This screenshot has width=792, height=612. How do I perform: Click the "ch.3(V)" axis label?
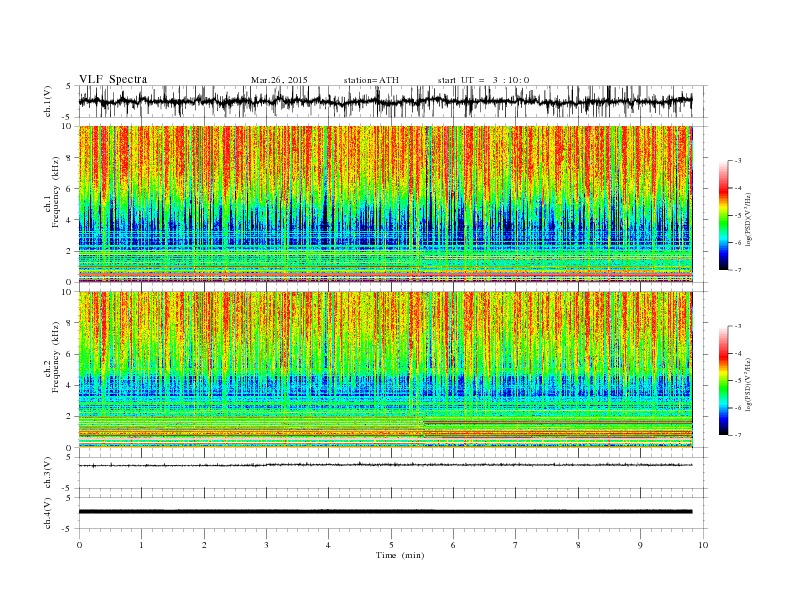pyautogui.click(x=48, y=473)
